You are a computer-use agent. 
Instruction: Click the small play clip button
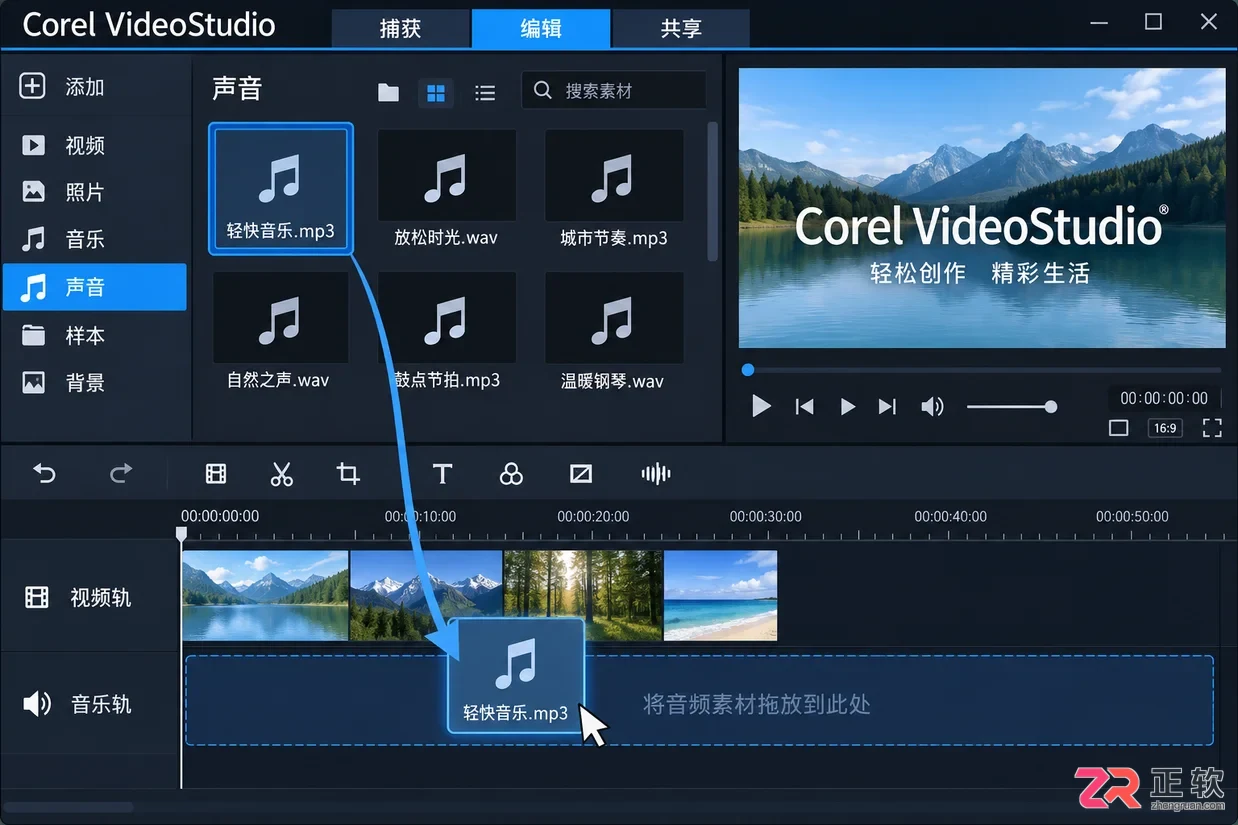[847, 406]
